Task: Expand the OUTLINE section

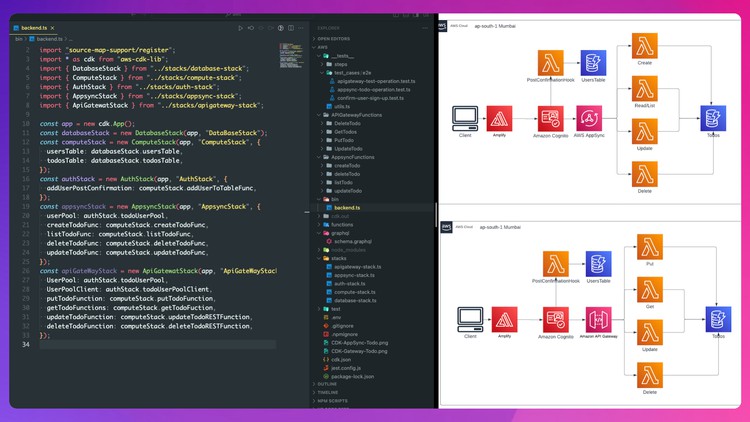Action: [328, 384]
